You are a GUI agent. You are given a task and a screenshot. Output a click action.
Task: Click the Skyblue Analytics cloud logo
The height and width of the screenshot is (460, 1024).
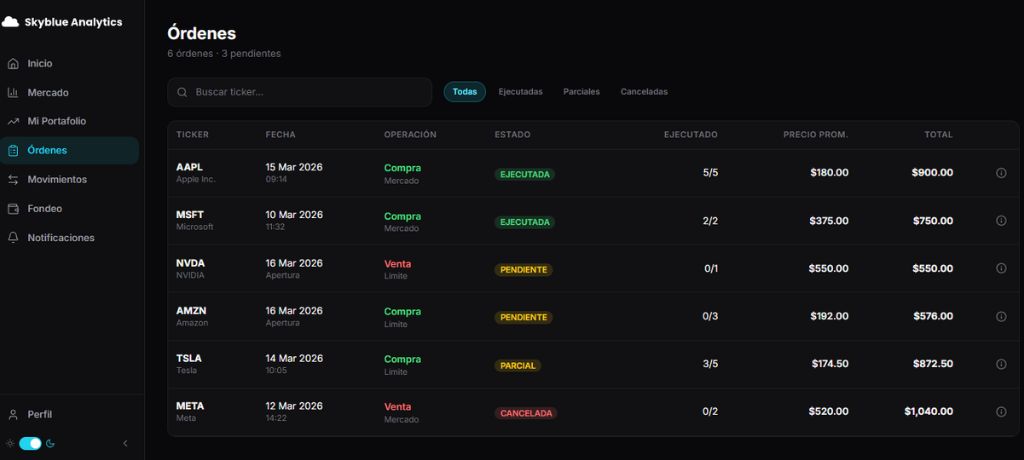click(x=10, y=22)
